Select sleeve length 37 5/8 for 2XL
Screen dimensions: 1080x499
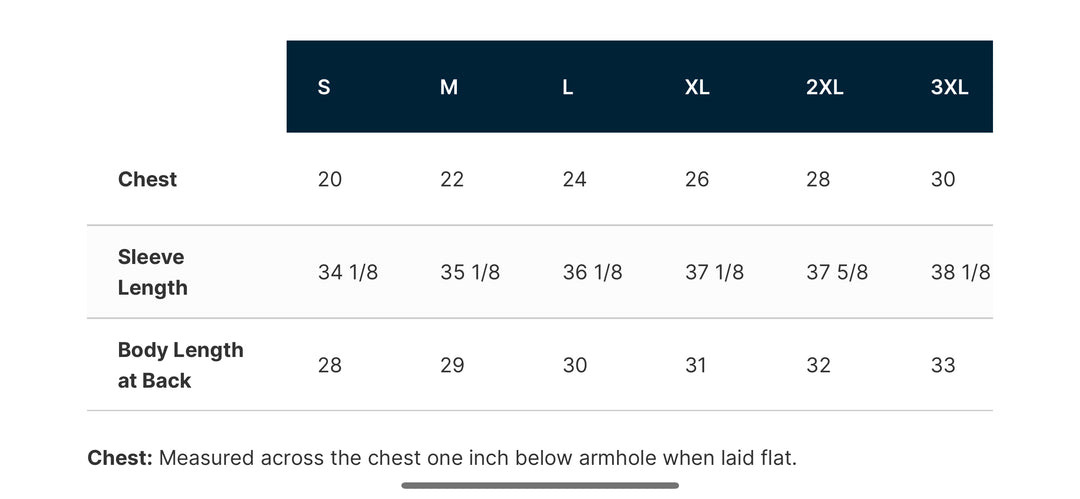click(x=837, y=272)
